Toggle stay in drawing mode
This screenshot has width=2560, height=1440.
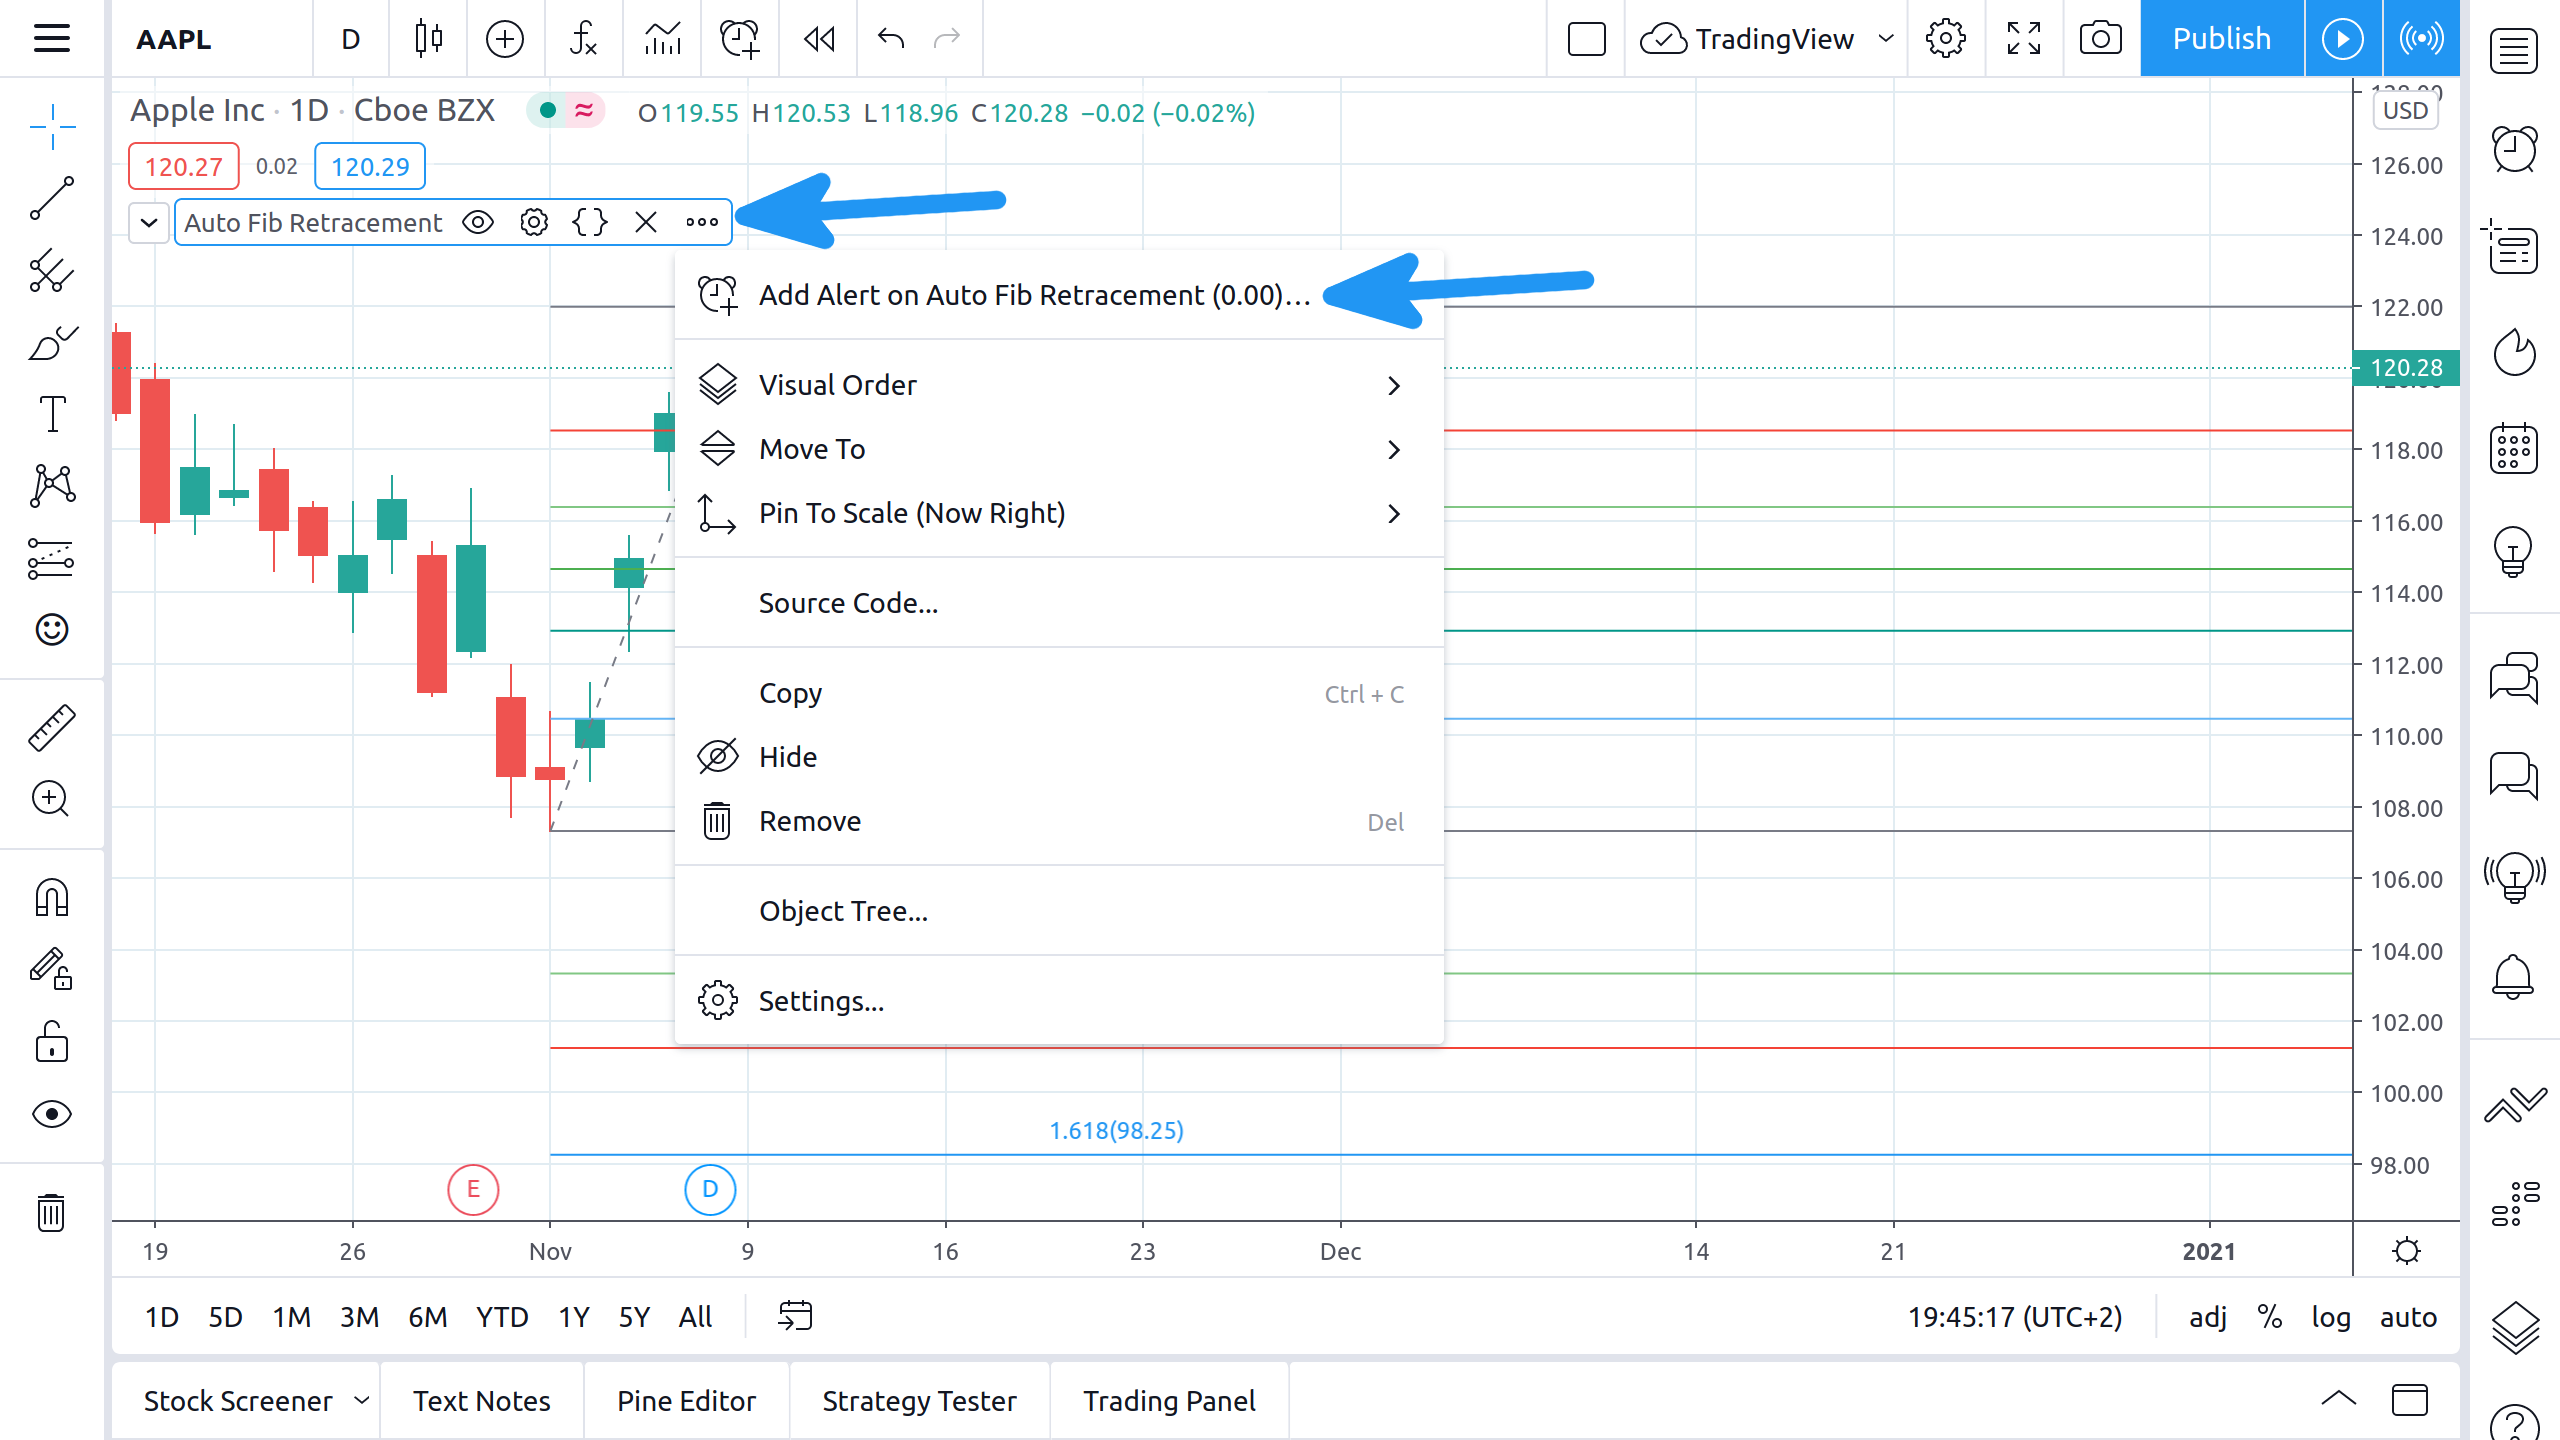pos(52,969)
